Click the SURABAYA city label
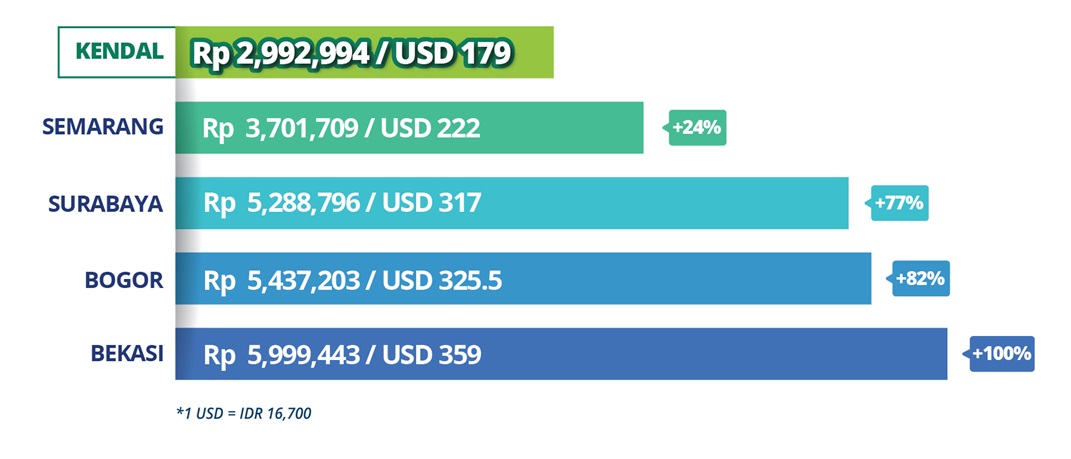This screenshot has width=1071, height=459. coord(105,203)
